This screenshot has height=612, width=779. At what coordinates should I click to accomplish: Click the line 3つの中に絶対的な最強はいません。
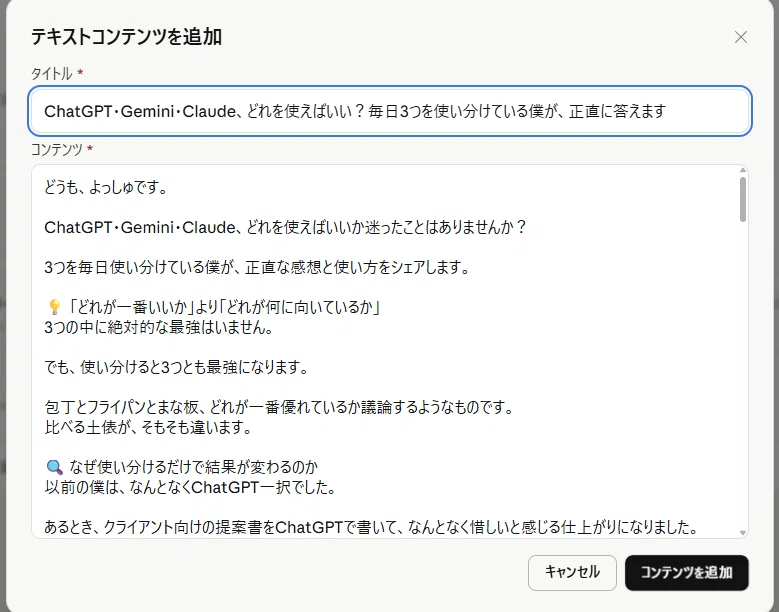(158, 327)
